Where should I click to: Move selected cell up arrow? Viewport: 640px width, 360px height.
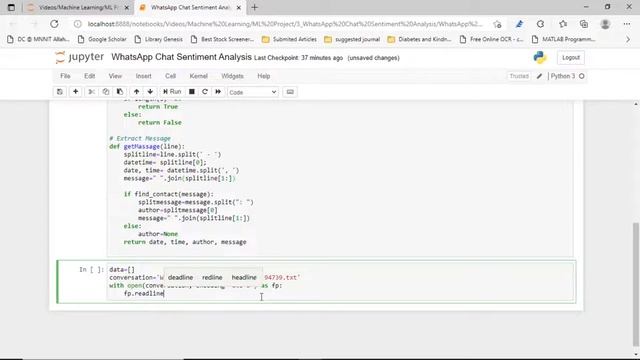pyautogui.click(x=136, y=92)
